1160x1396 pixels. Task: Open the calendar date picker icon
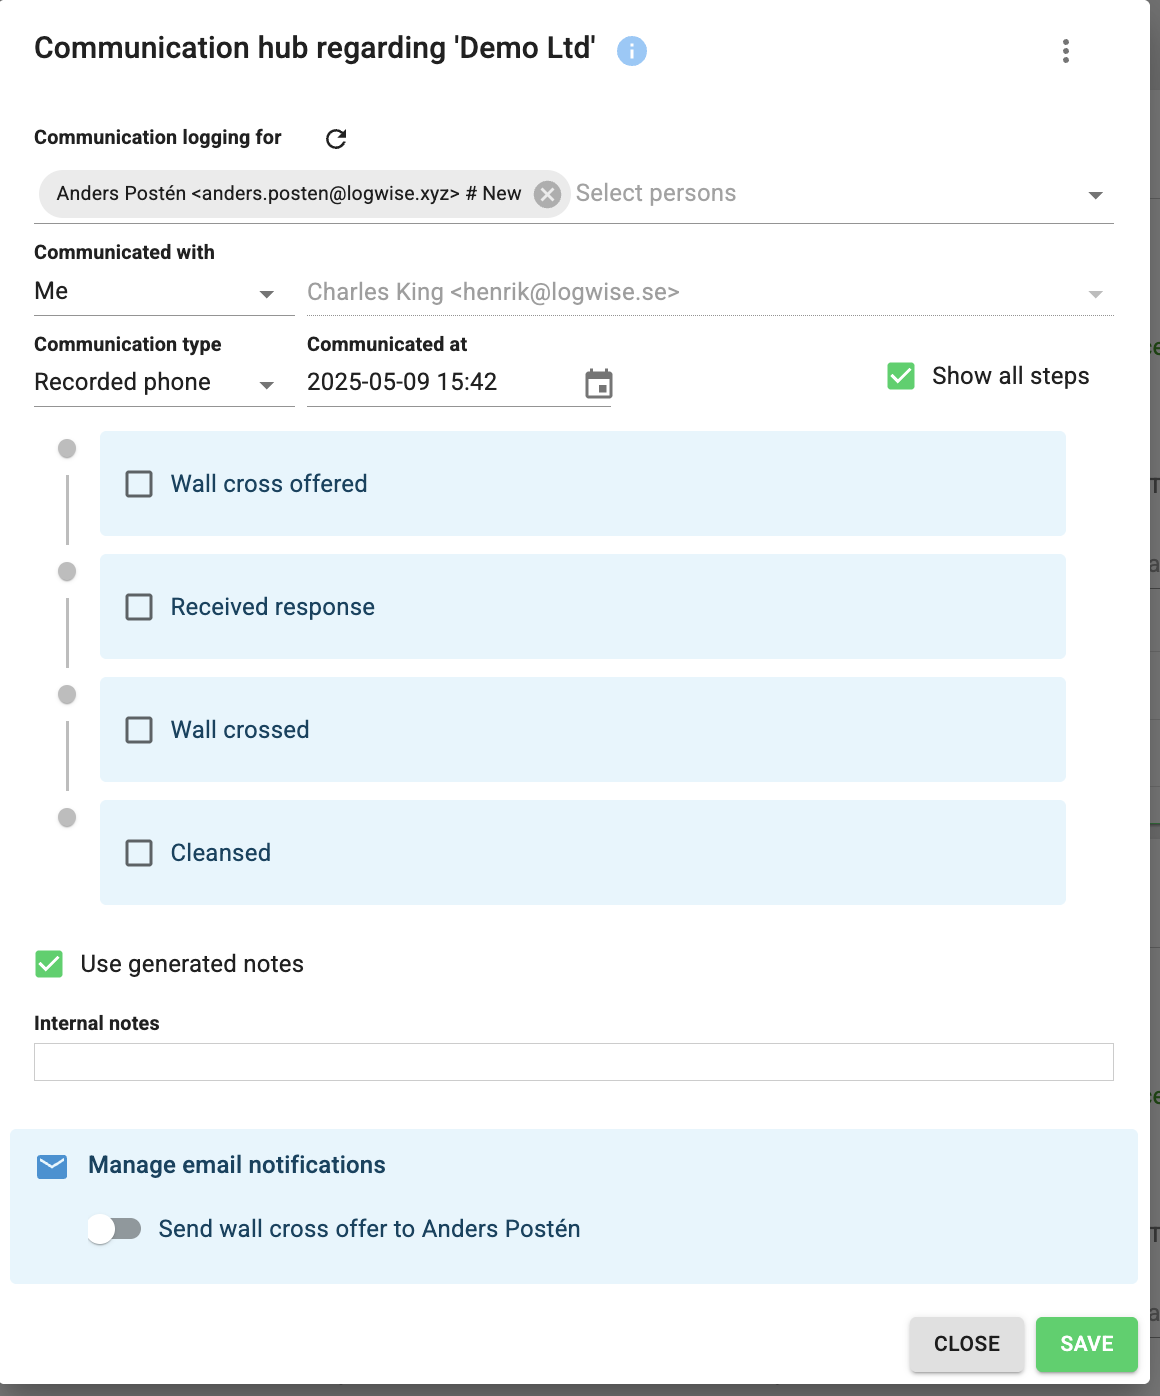click(x=598, y=383)
